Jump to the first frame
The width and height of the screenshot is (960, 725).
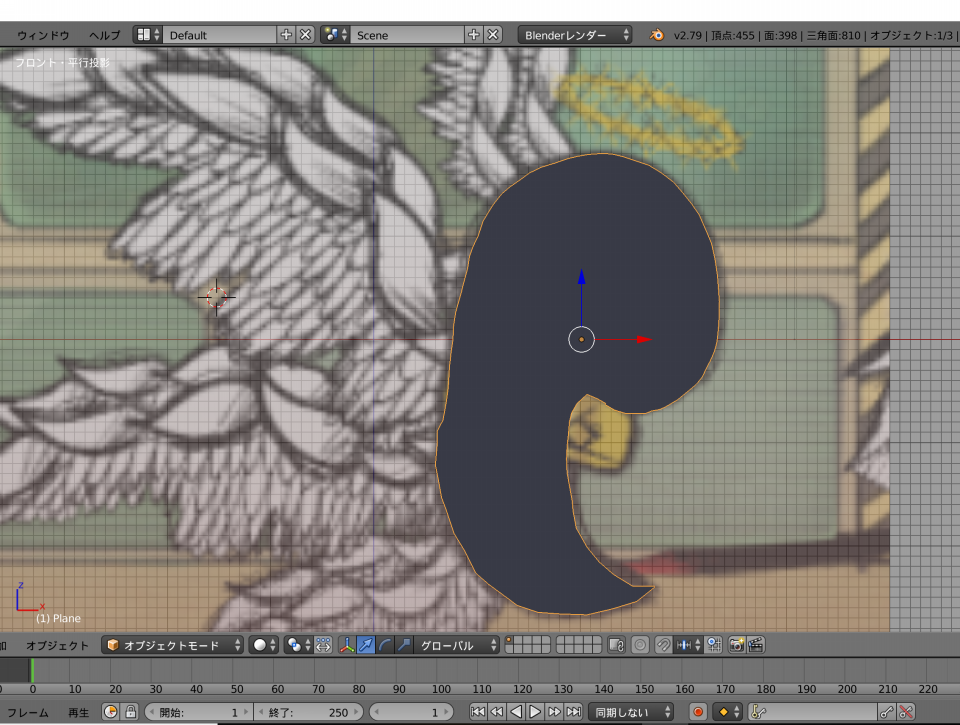click(x=478, y=712)
